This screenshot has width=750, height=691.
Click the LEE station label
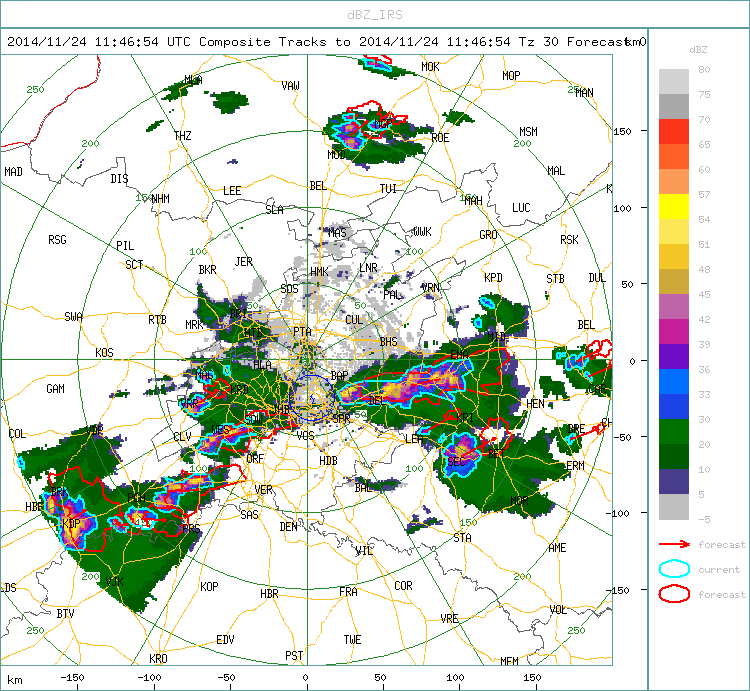tap(232, 191)
